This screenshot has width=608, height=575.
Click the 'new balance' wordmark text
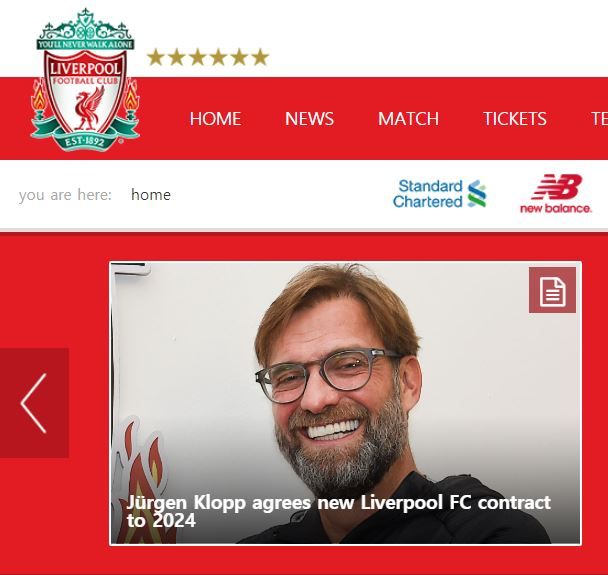pyautogui.click(x=555, y=208)
